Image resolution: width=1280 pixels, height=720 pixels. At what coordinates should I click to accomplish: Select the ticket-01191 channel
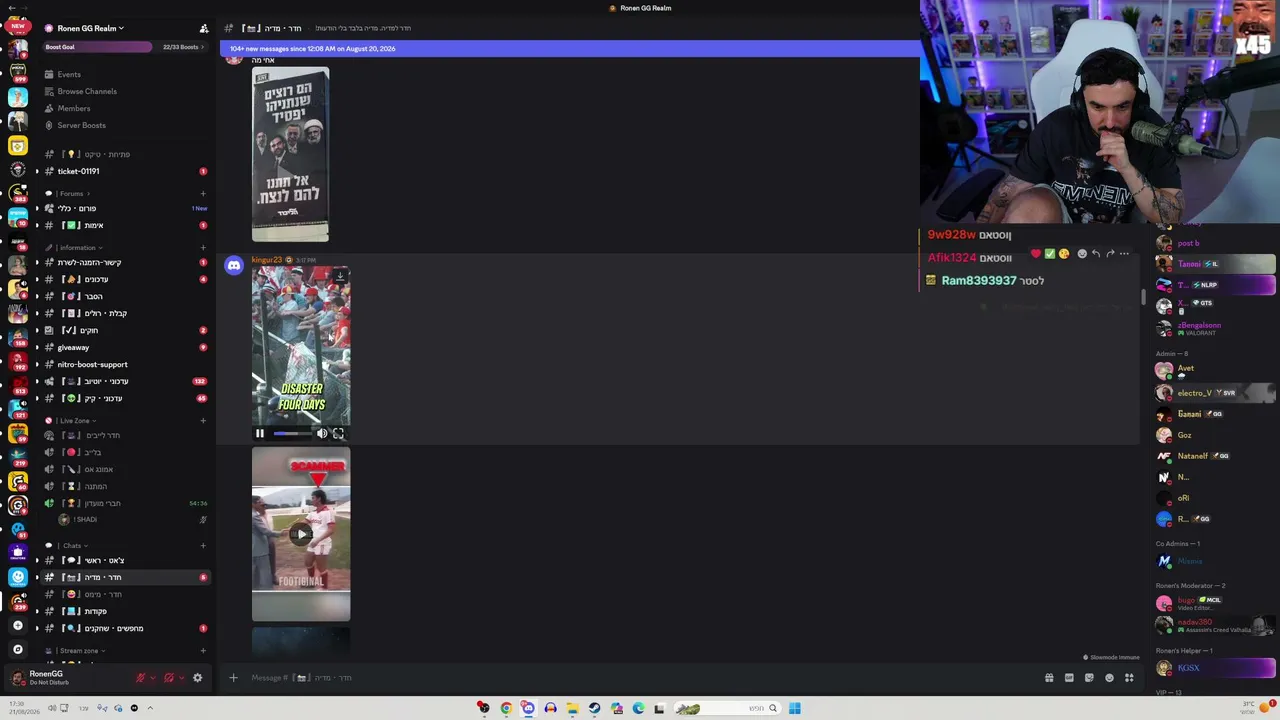[78, 171]
